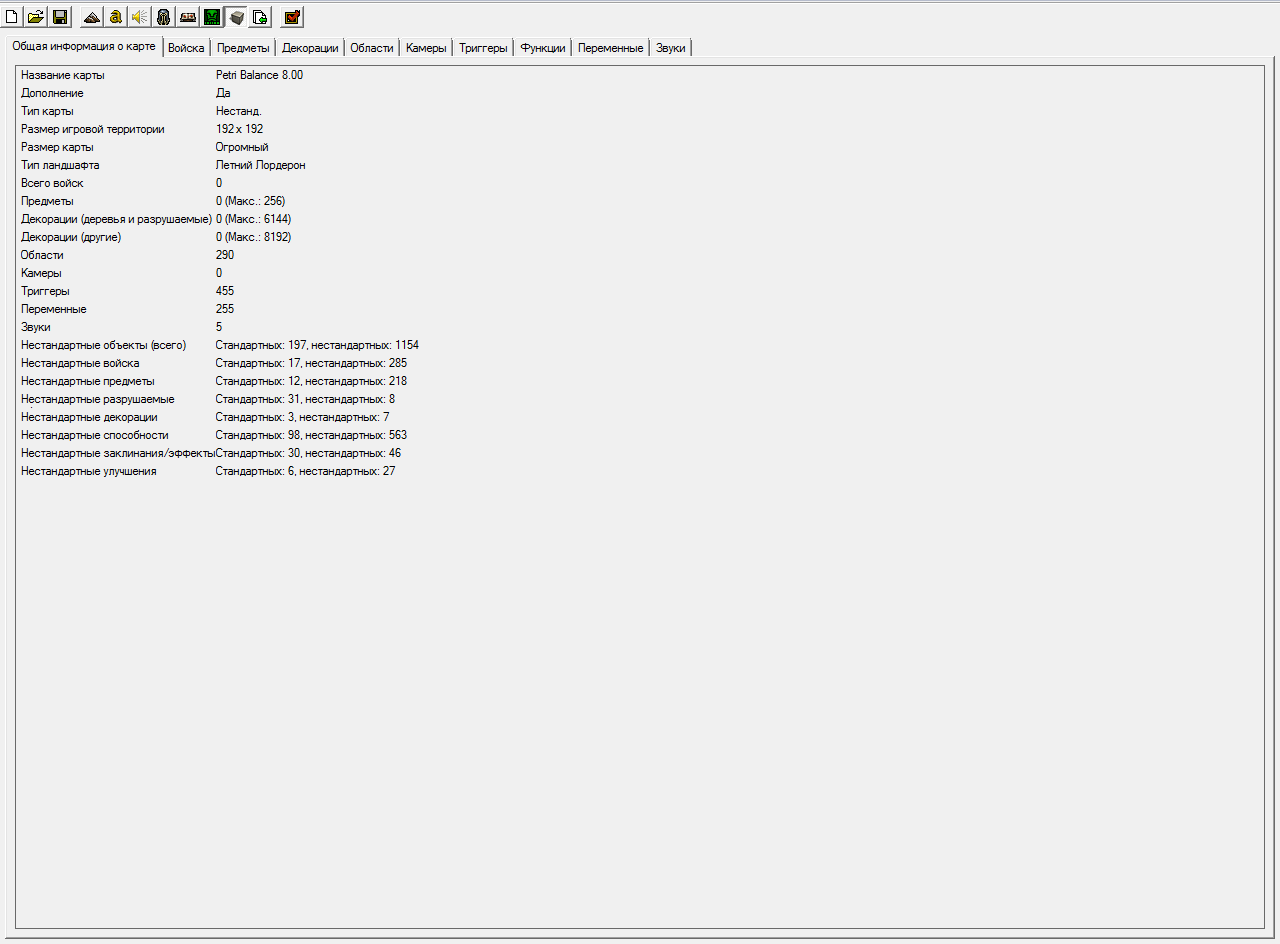
Task: Click the Тип карты value Нестанд.
Action: (x=238, y=111)
